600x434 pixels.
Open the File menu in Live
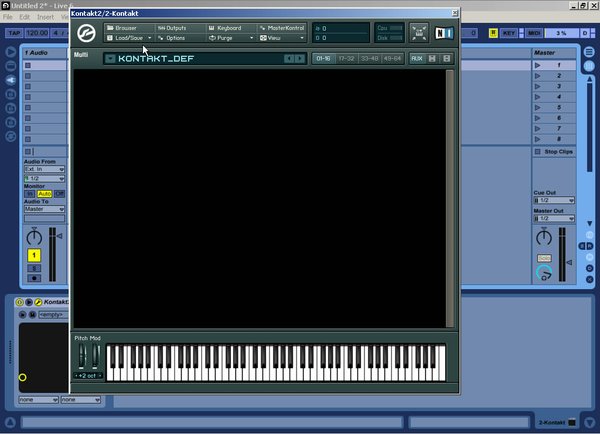click(8, 17)
